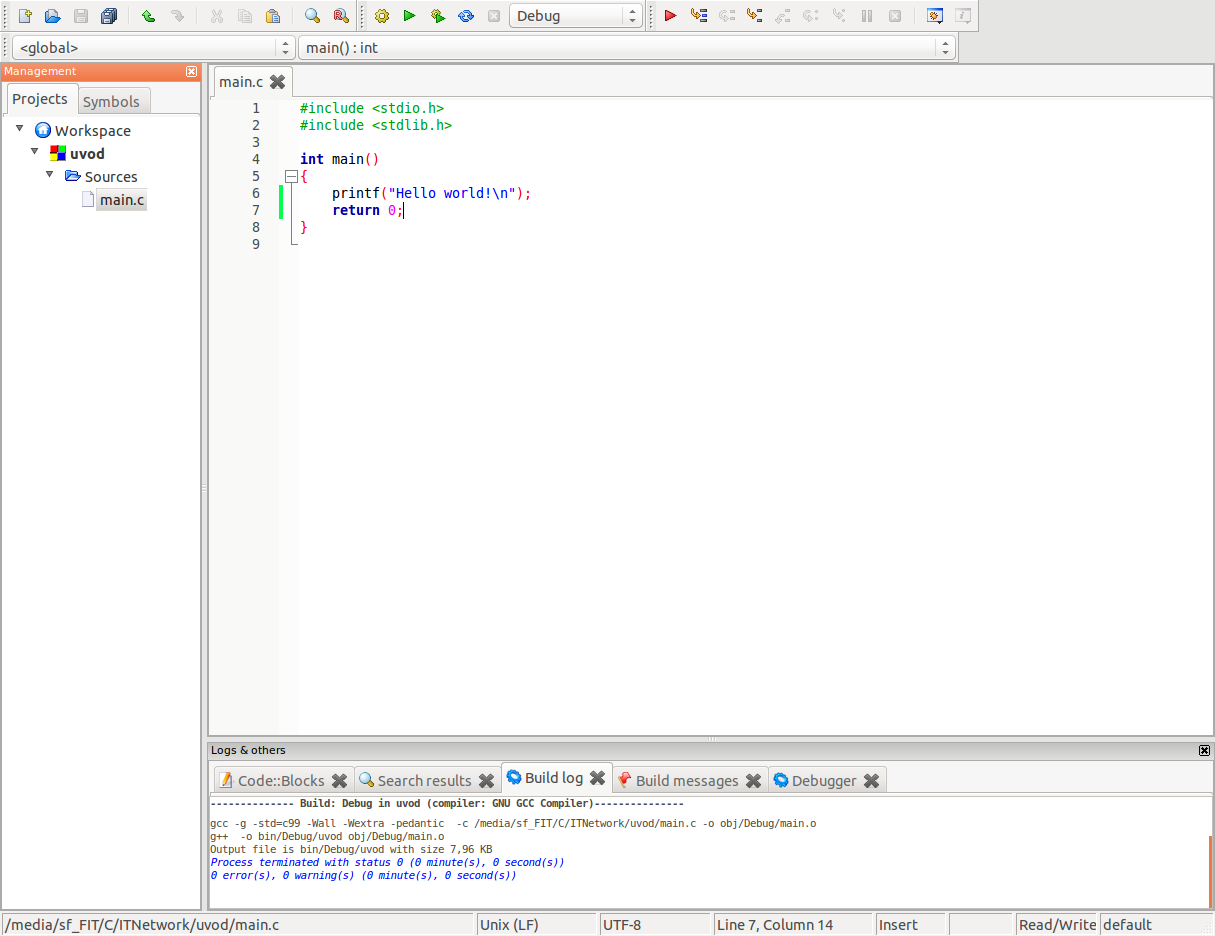Viewport: 1215px width, 936px height.
Task: Open the Debugging windows icon
Action: click(x=934, y=15)
